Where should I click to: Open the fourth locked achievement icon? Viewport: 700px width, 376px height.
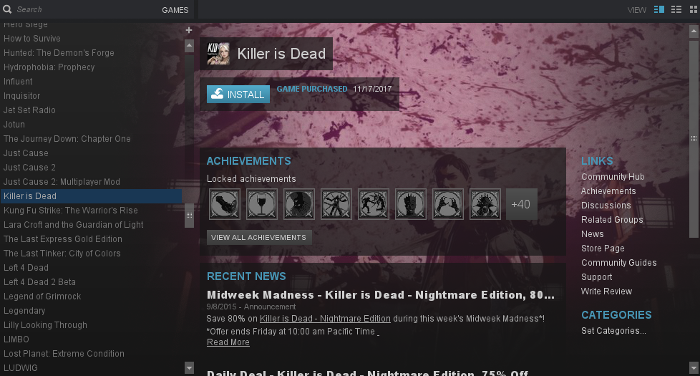(336, 204)
